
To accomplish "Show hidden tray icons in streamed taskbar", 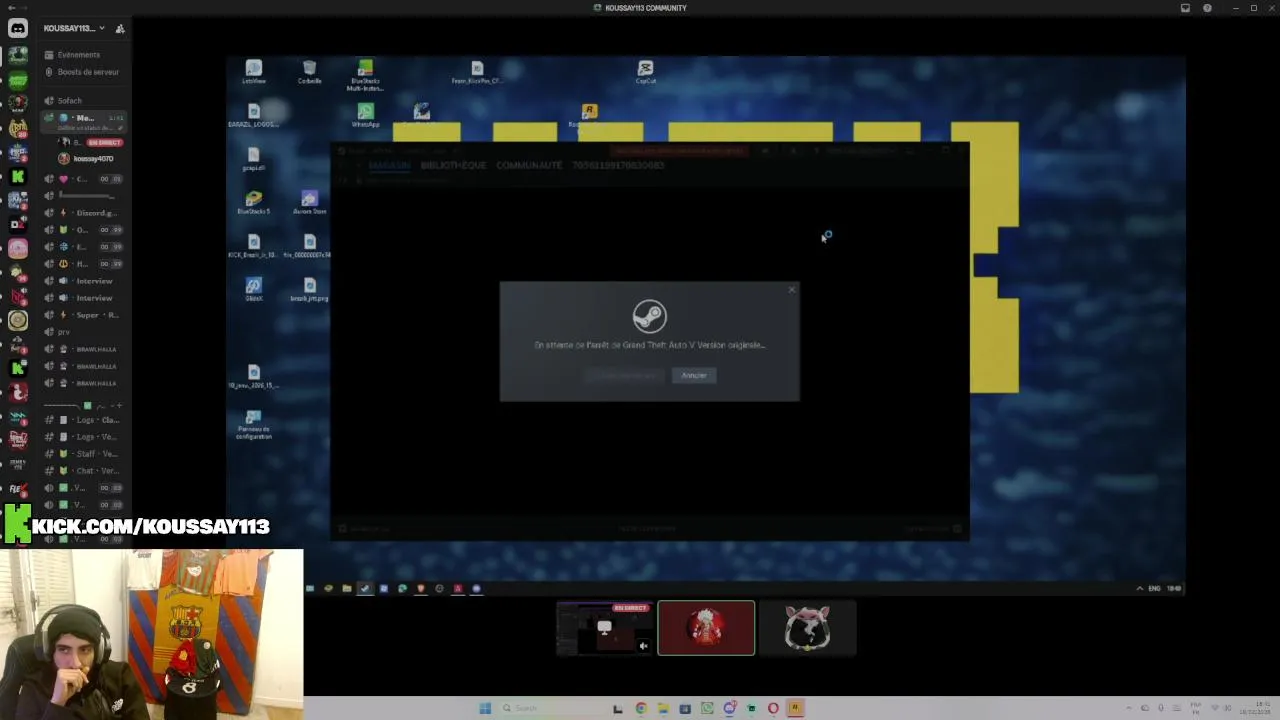I will point(1139,588).
